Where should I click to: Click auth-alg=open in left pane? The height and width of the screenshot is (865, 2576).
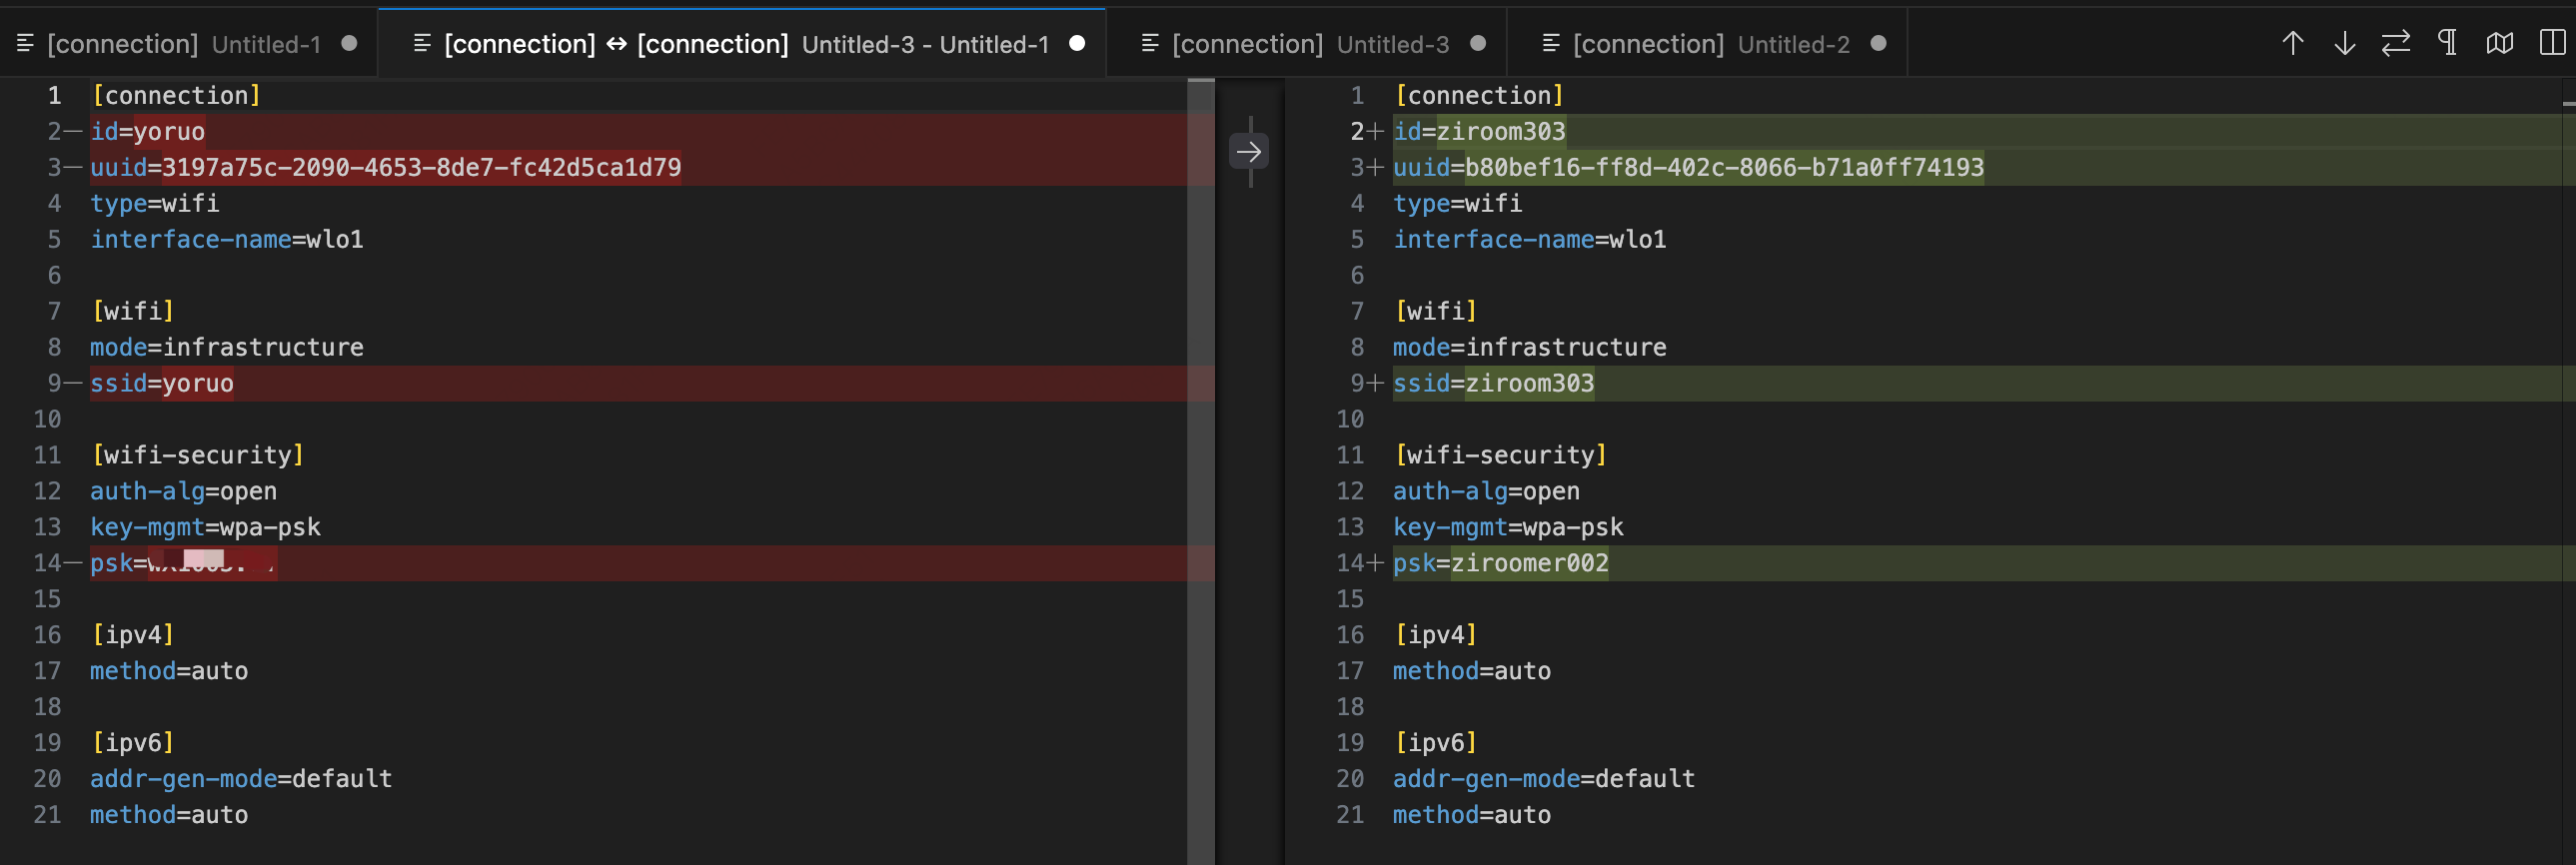pos(184,491)
